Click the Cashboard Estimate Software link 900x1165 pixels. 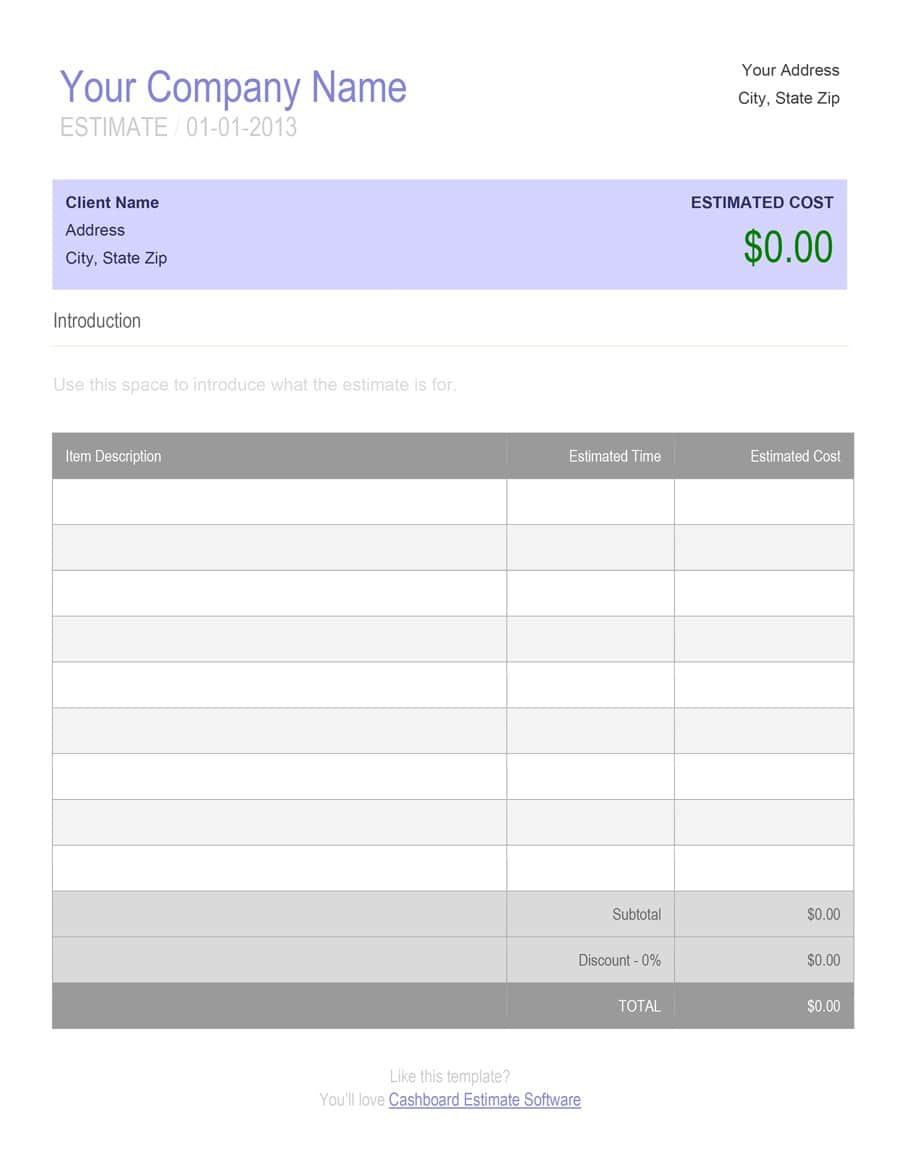(484, 1100)
